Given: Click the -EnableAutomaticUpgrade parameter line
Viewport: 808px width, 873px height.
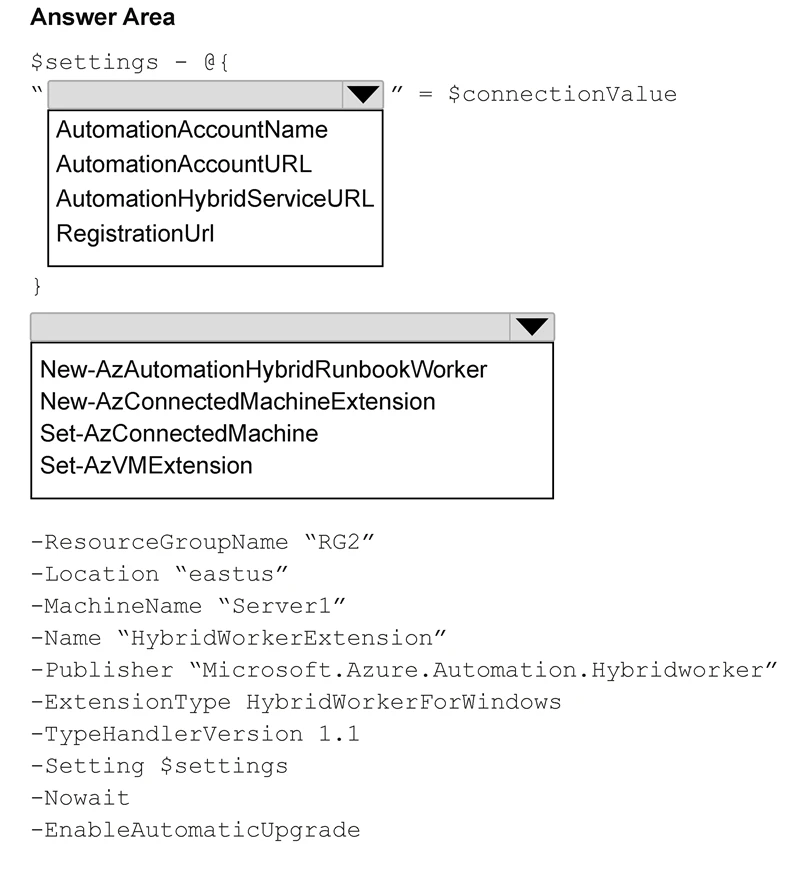Looking at the screenshot, I should 195,830.
